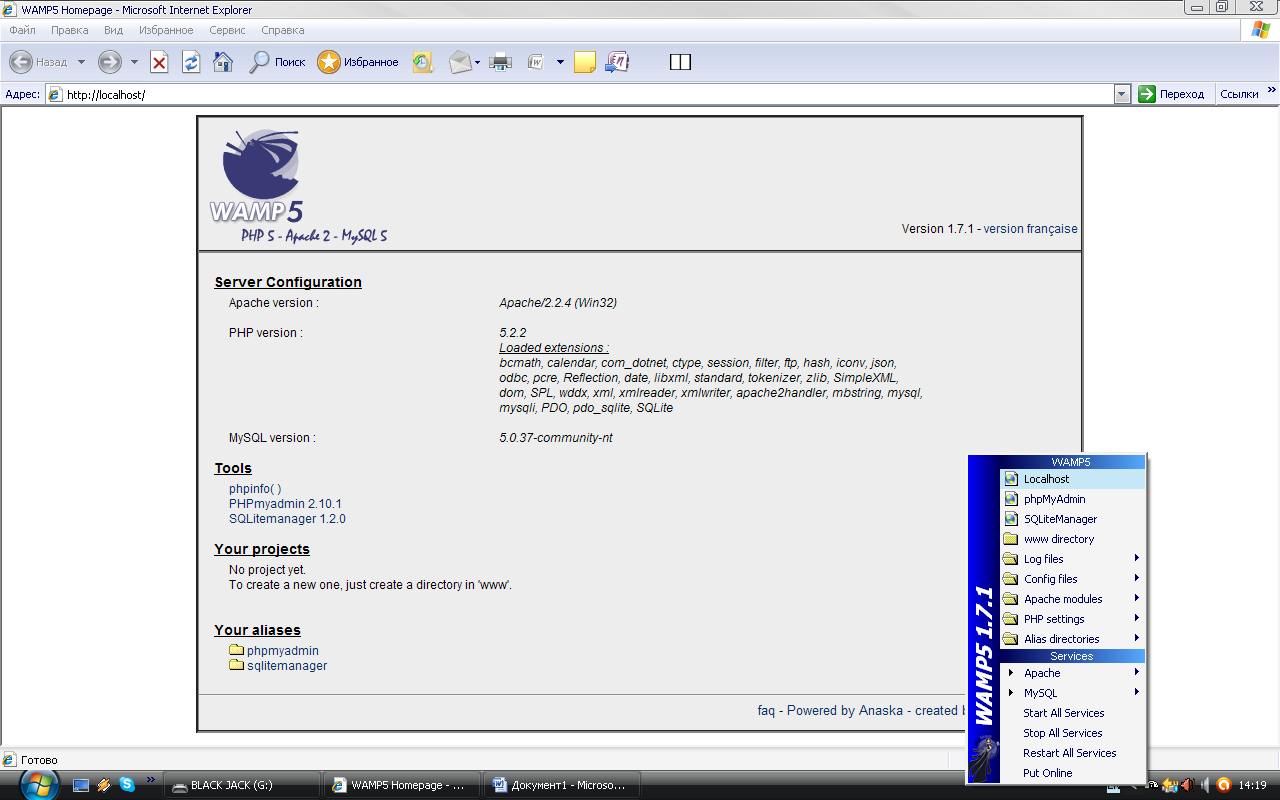1280x800 pixels.
Task: Open Forward button history dropdown arrow
Action: pos(134,62)
